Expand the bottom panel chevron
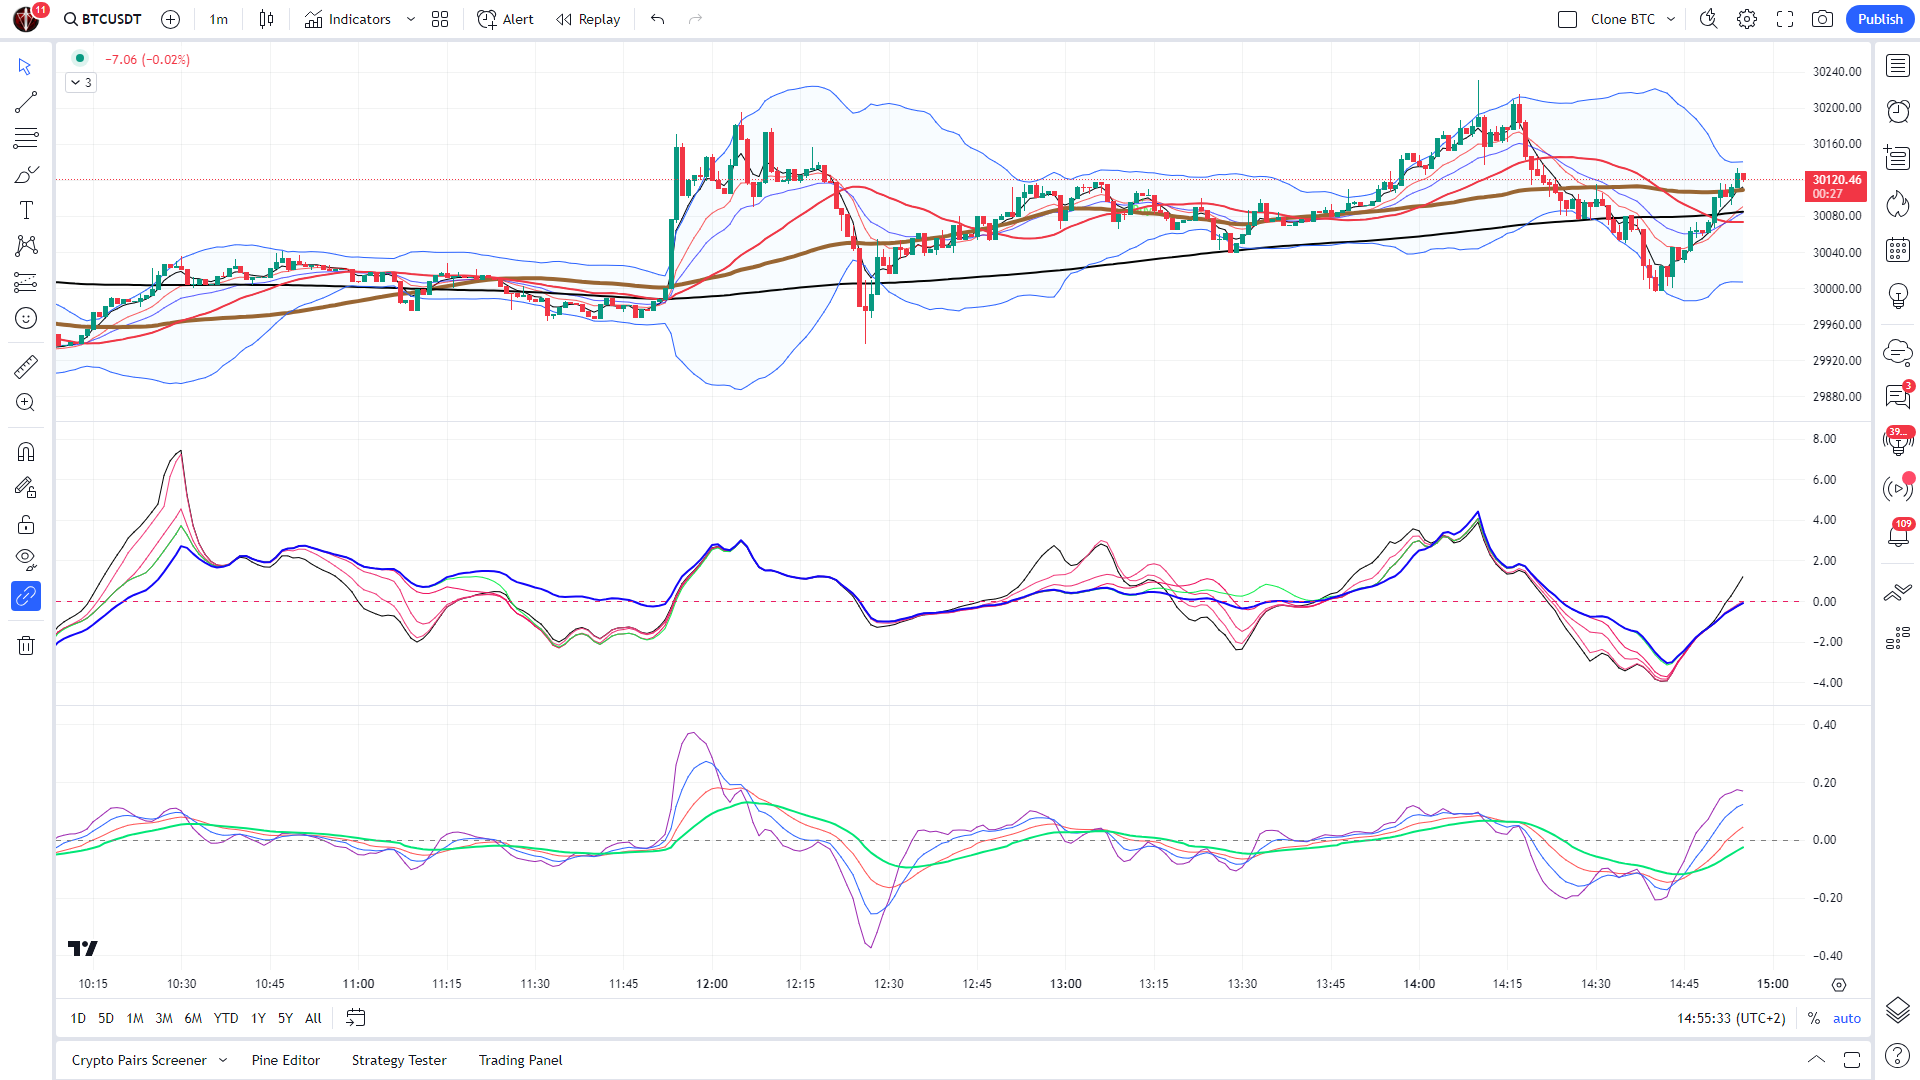 coord(1816,1060)
